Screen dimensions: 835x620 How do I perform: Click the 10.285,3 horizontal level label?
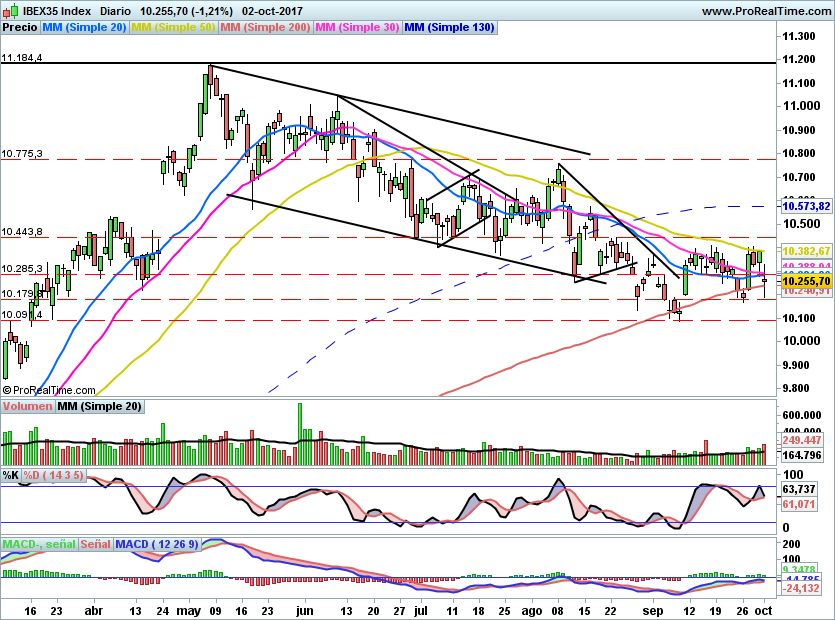click(x=22, y=269)
